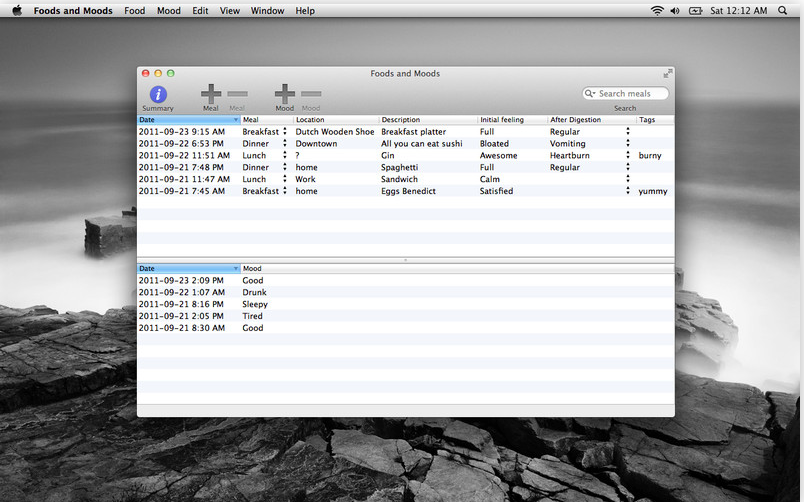This screenshot has width=804, height=502.
Task: Remove meal with minus Meal icon
Action: [x=237, y=94]
